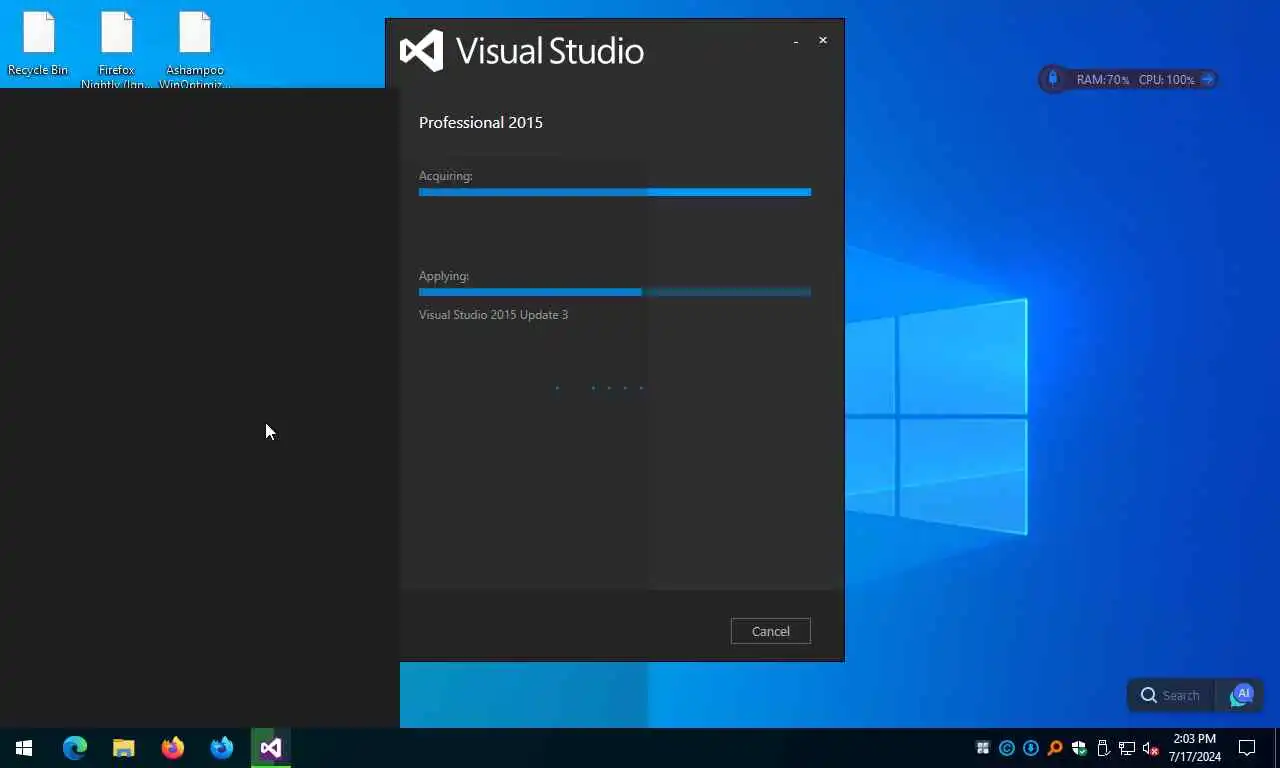Switch to the Visual Studio installer taskbar button
The height and width of the screenshot is (768, 1280).
(x=271, y=748)
